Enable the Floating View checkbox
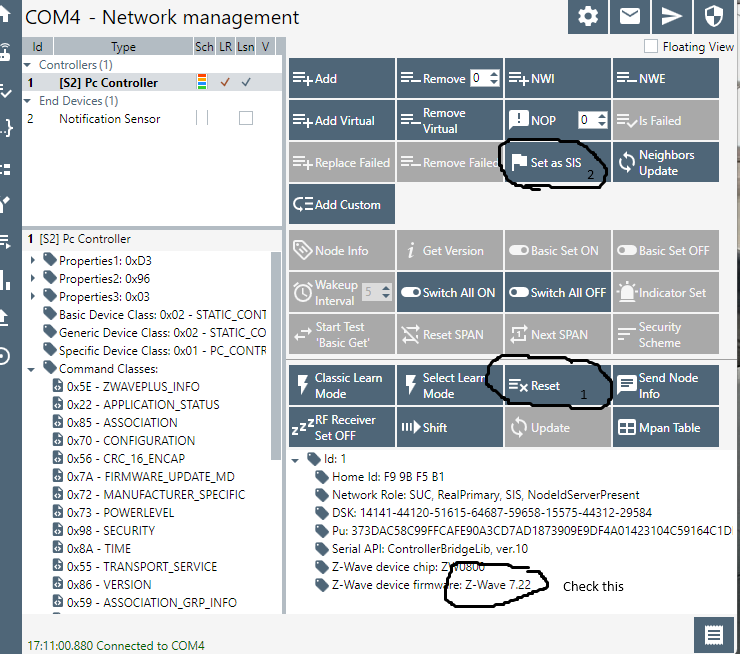 click(x=651, y=47)
